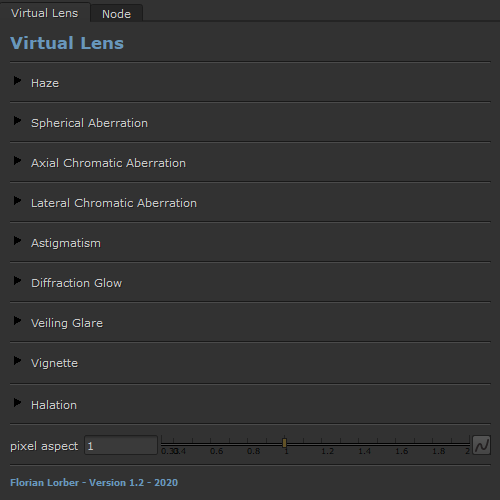Expand the Veiling Glare group
Image resolution: width=500 pixels, height=500 pixels.
click(17, 321)
